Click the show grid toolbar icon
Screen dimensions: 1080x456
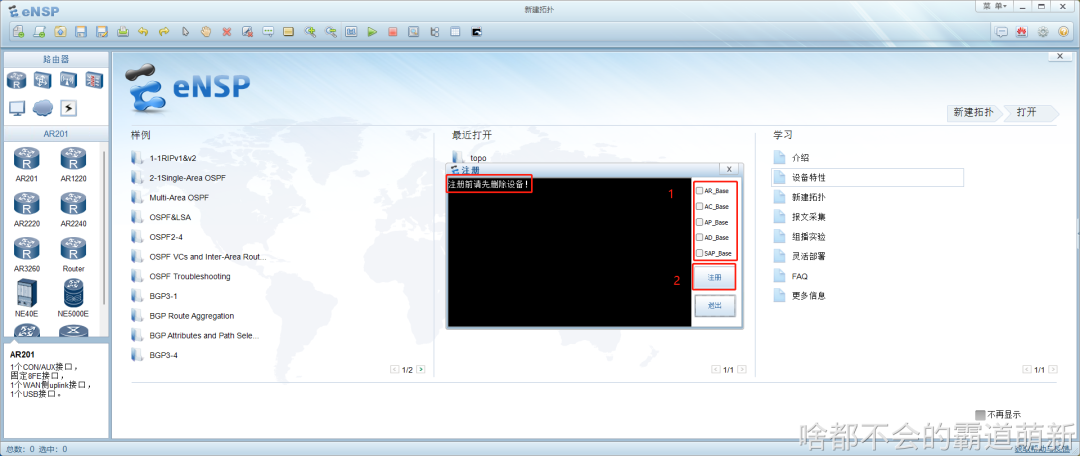[455, 32]
